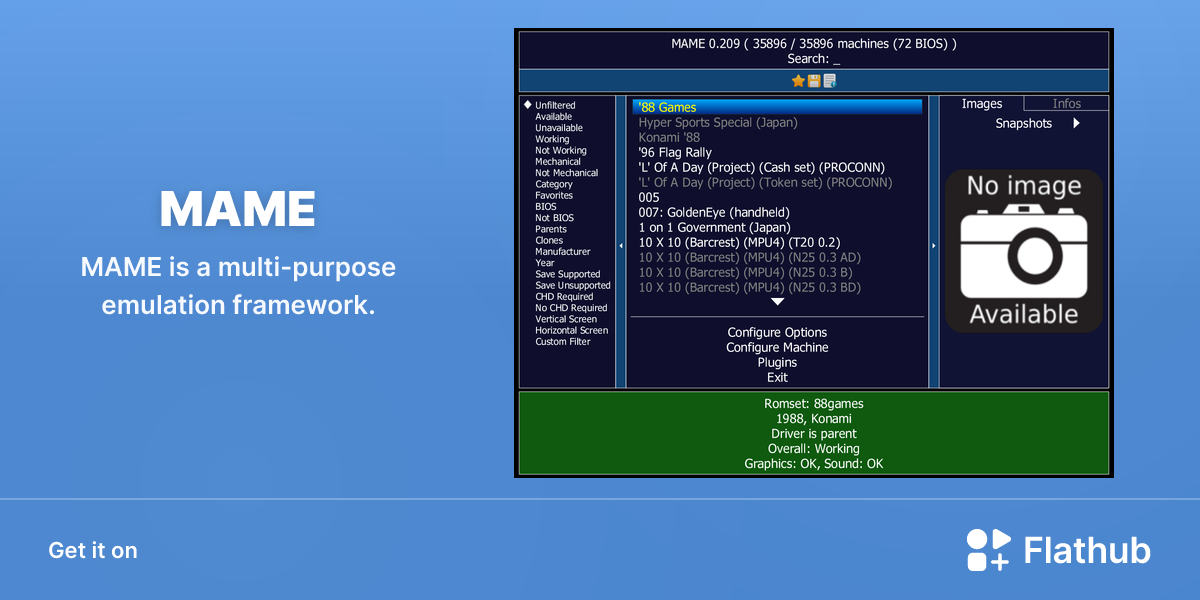Select the BIOS filter

coord(545,207)
